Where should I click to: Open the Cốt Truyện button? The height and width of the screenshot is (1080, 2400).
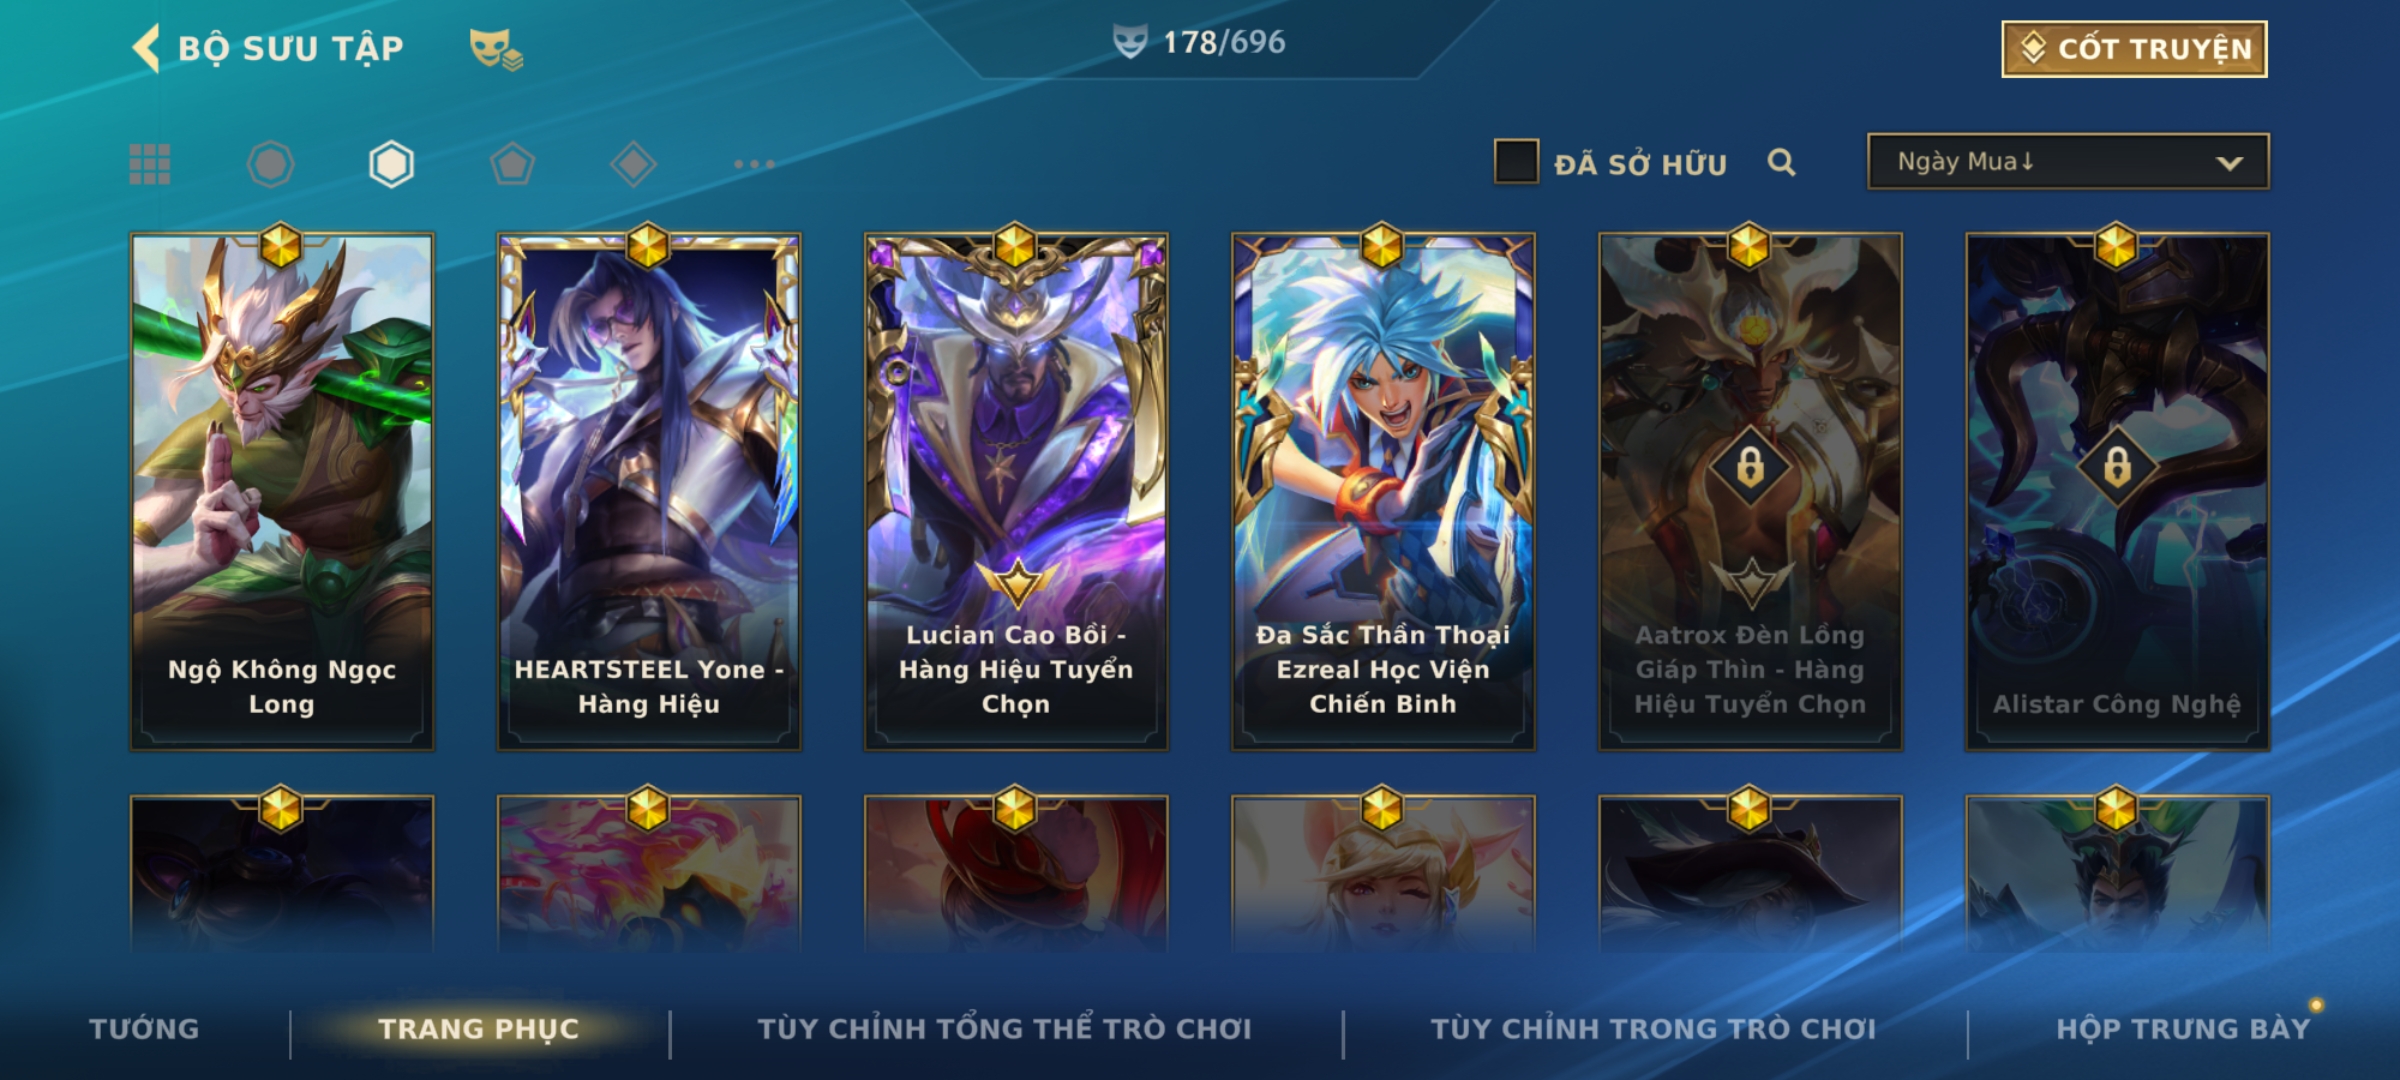[x=2134, y=49]
